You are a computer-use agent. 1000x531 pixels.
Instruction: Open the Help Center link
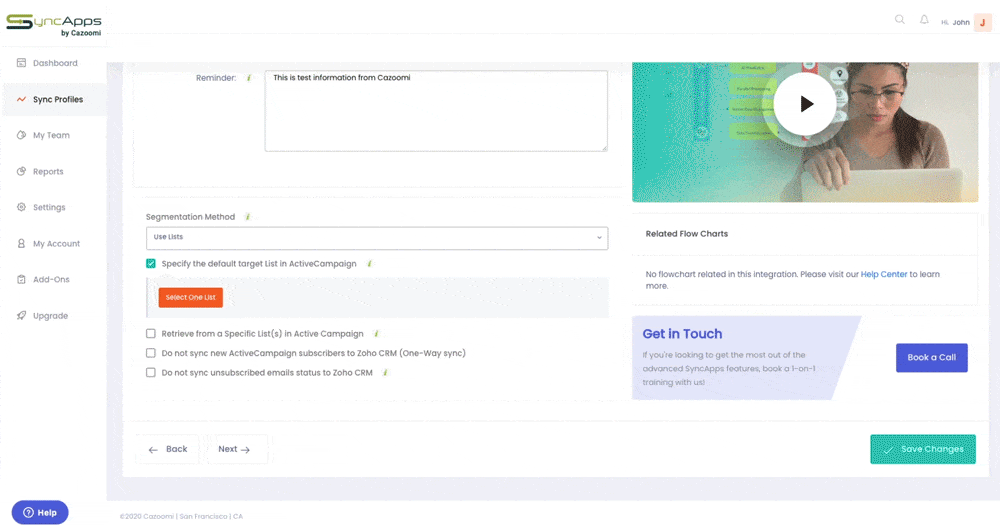click(884, 274)
